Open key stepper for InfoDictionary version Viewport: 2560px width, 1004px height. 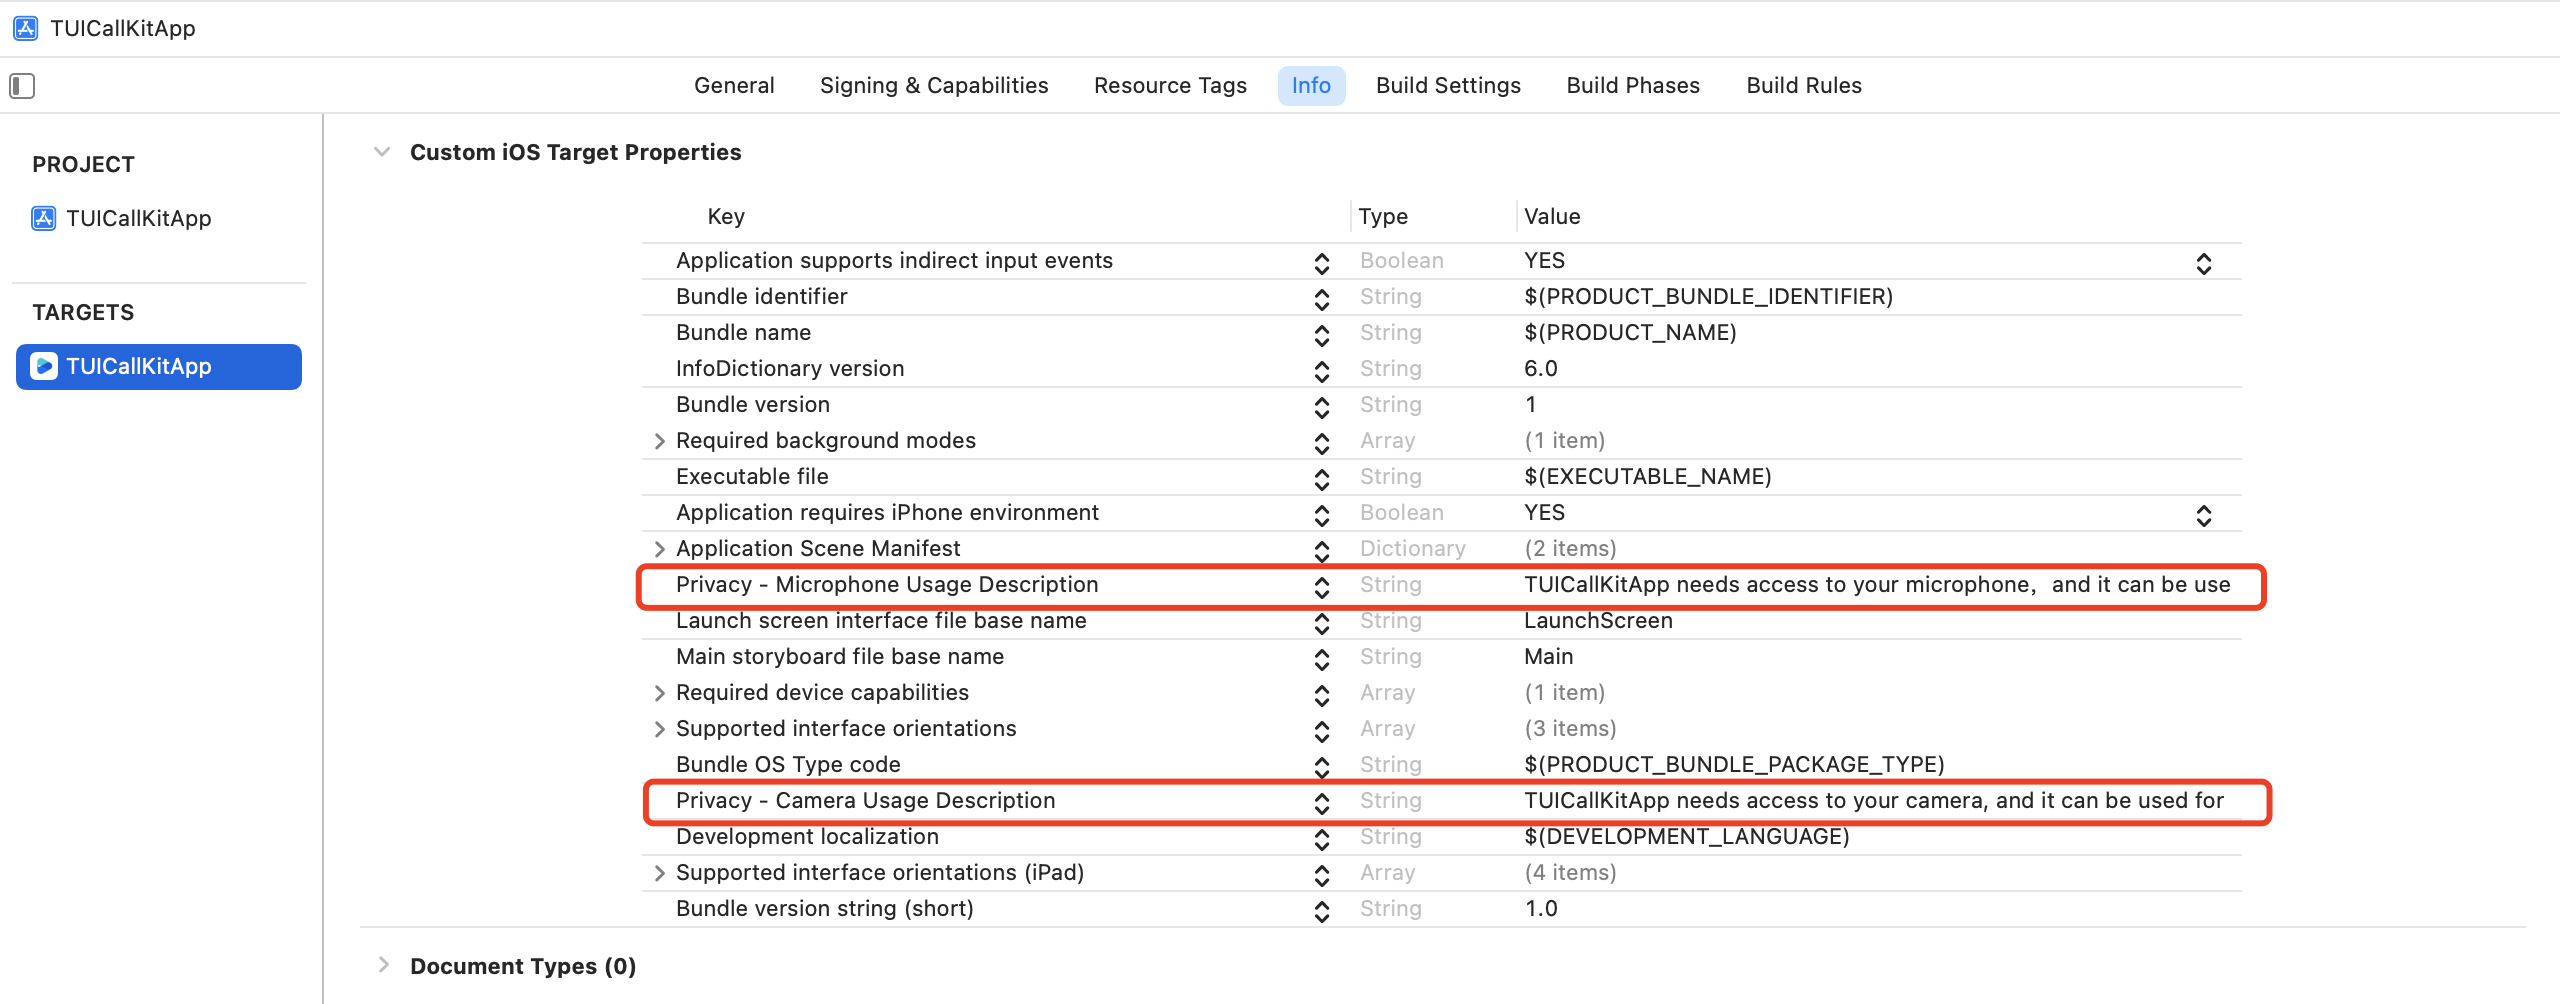[1322, 371]
